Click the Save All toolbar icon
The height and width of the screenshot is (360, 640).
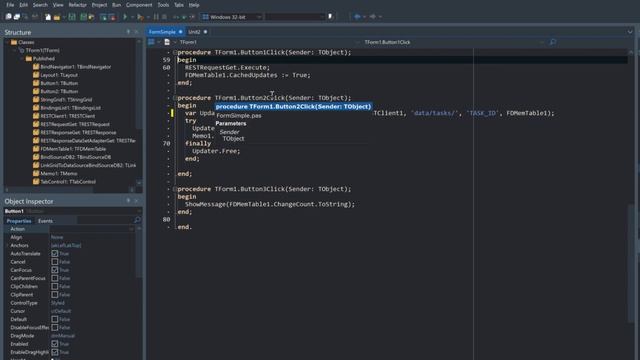coord(83,17)
